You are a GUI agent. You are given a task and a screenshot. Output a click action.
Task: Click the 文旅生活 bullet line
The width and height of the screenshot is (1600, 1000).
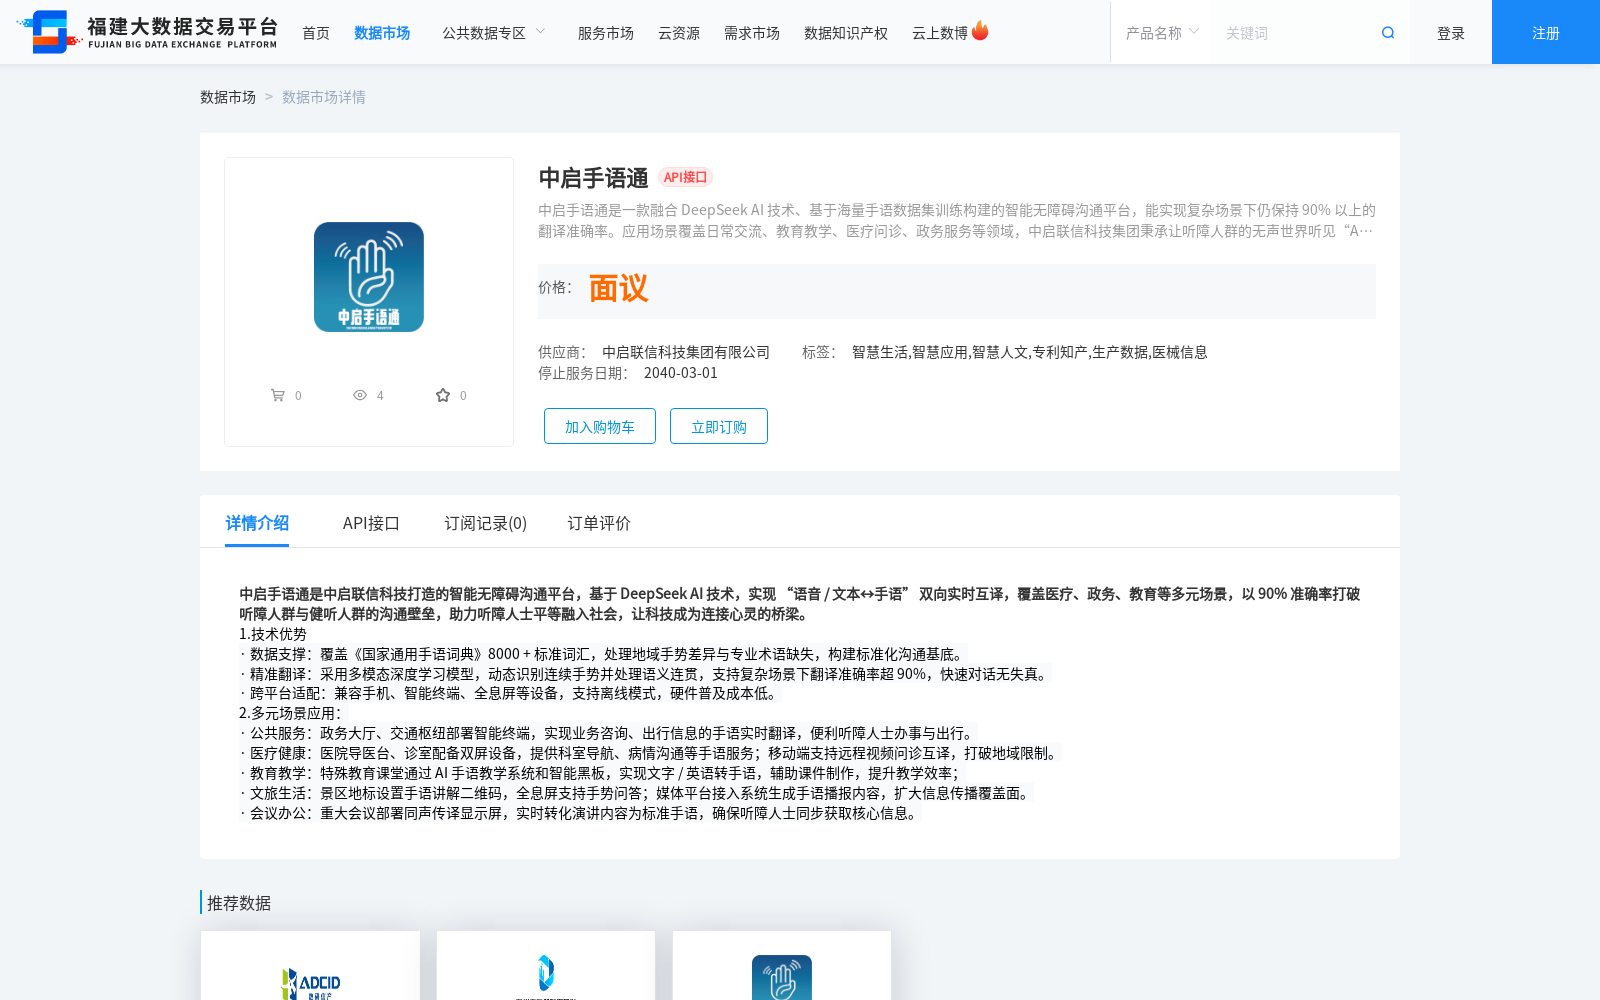637,793
